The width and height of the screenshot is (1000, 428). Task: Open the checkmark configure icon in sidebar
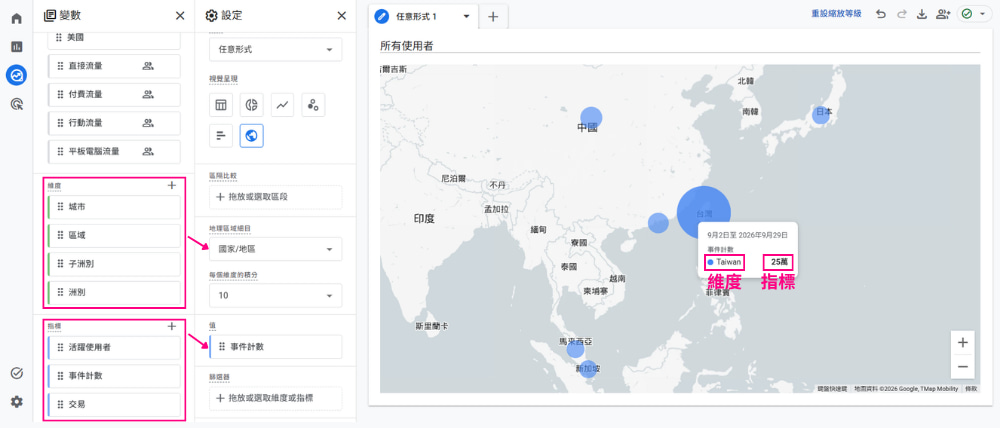[17, 373]
